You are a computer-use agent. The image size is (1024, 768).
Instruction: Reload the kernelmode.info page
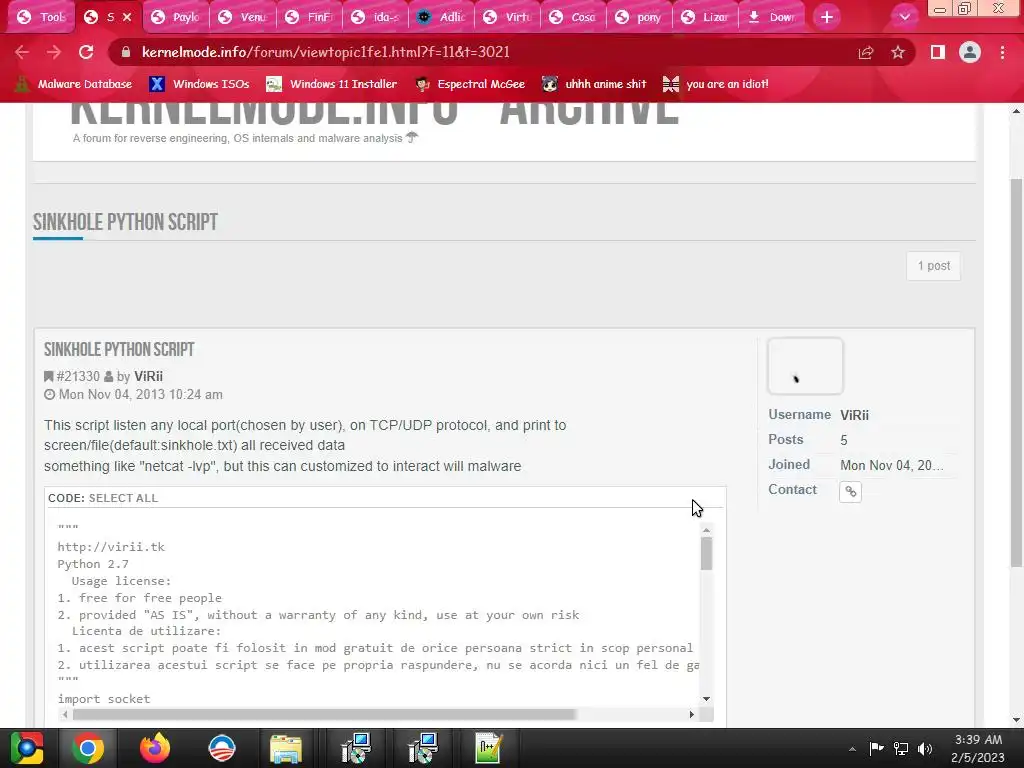click(86, 52)
